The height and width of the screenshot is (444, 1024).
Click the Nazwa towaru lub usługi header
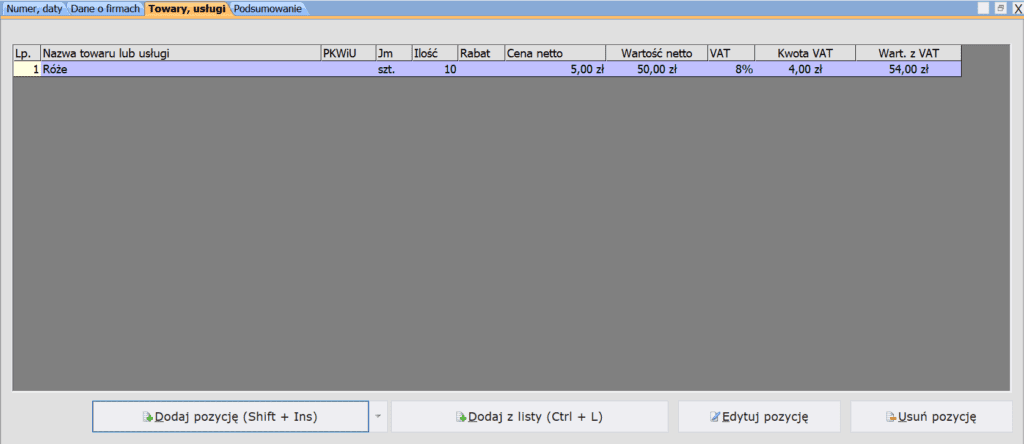(180, 53)
